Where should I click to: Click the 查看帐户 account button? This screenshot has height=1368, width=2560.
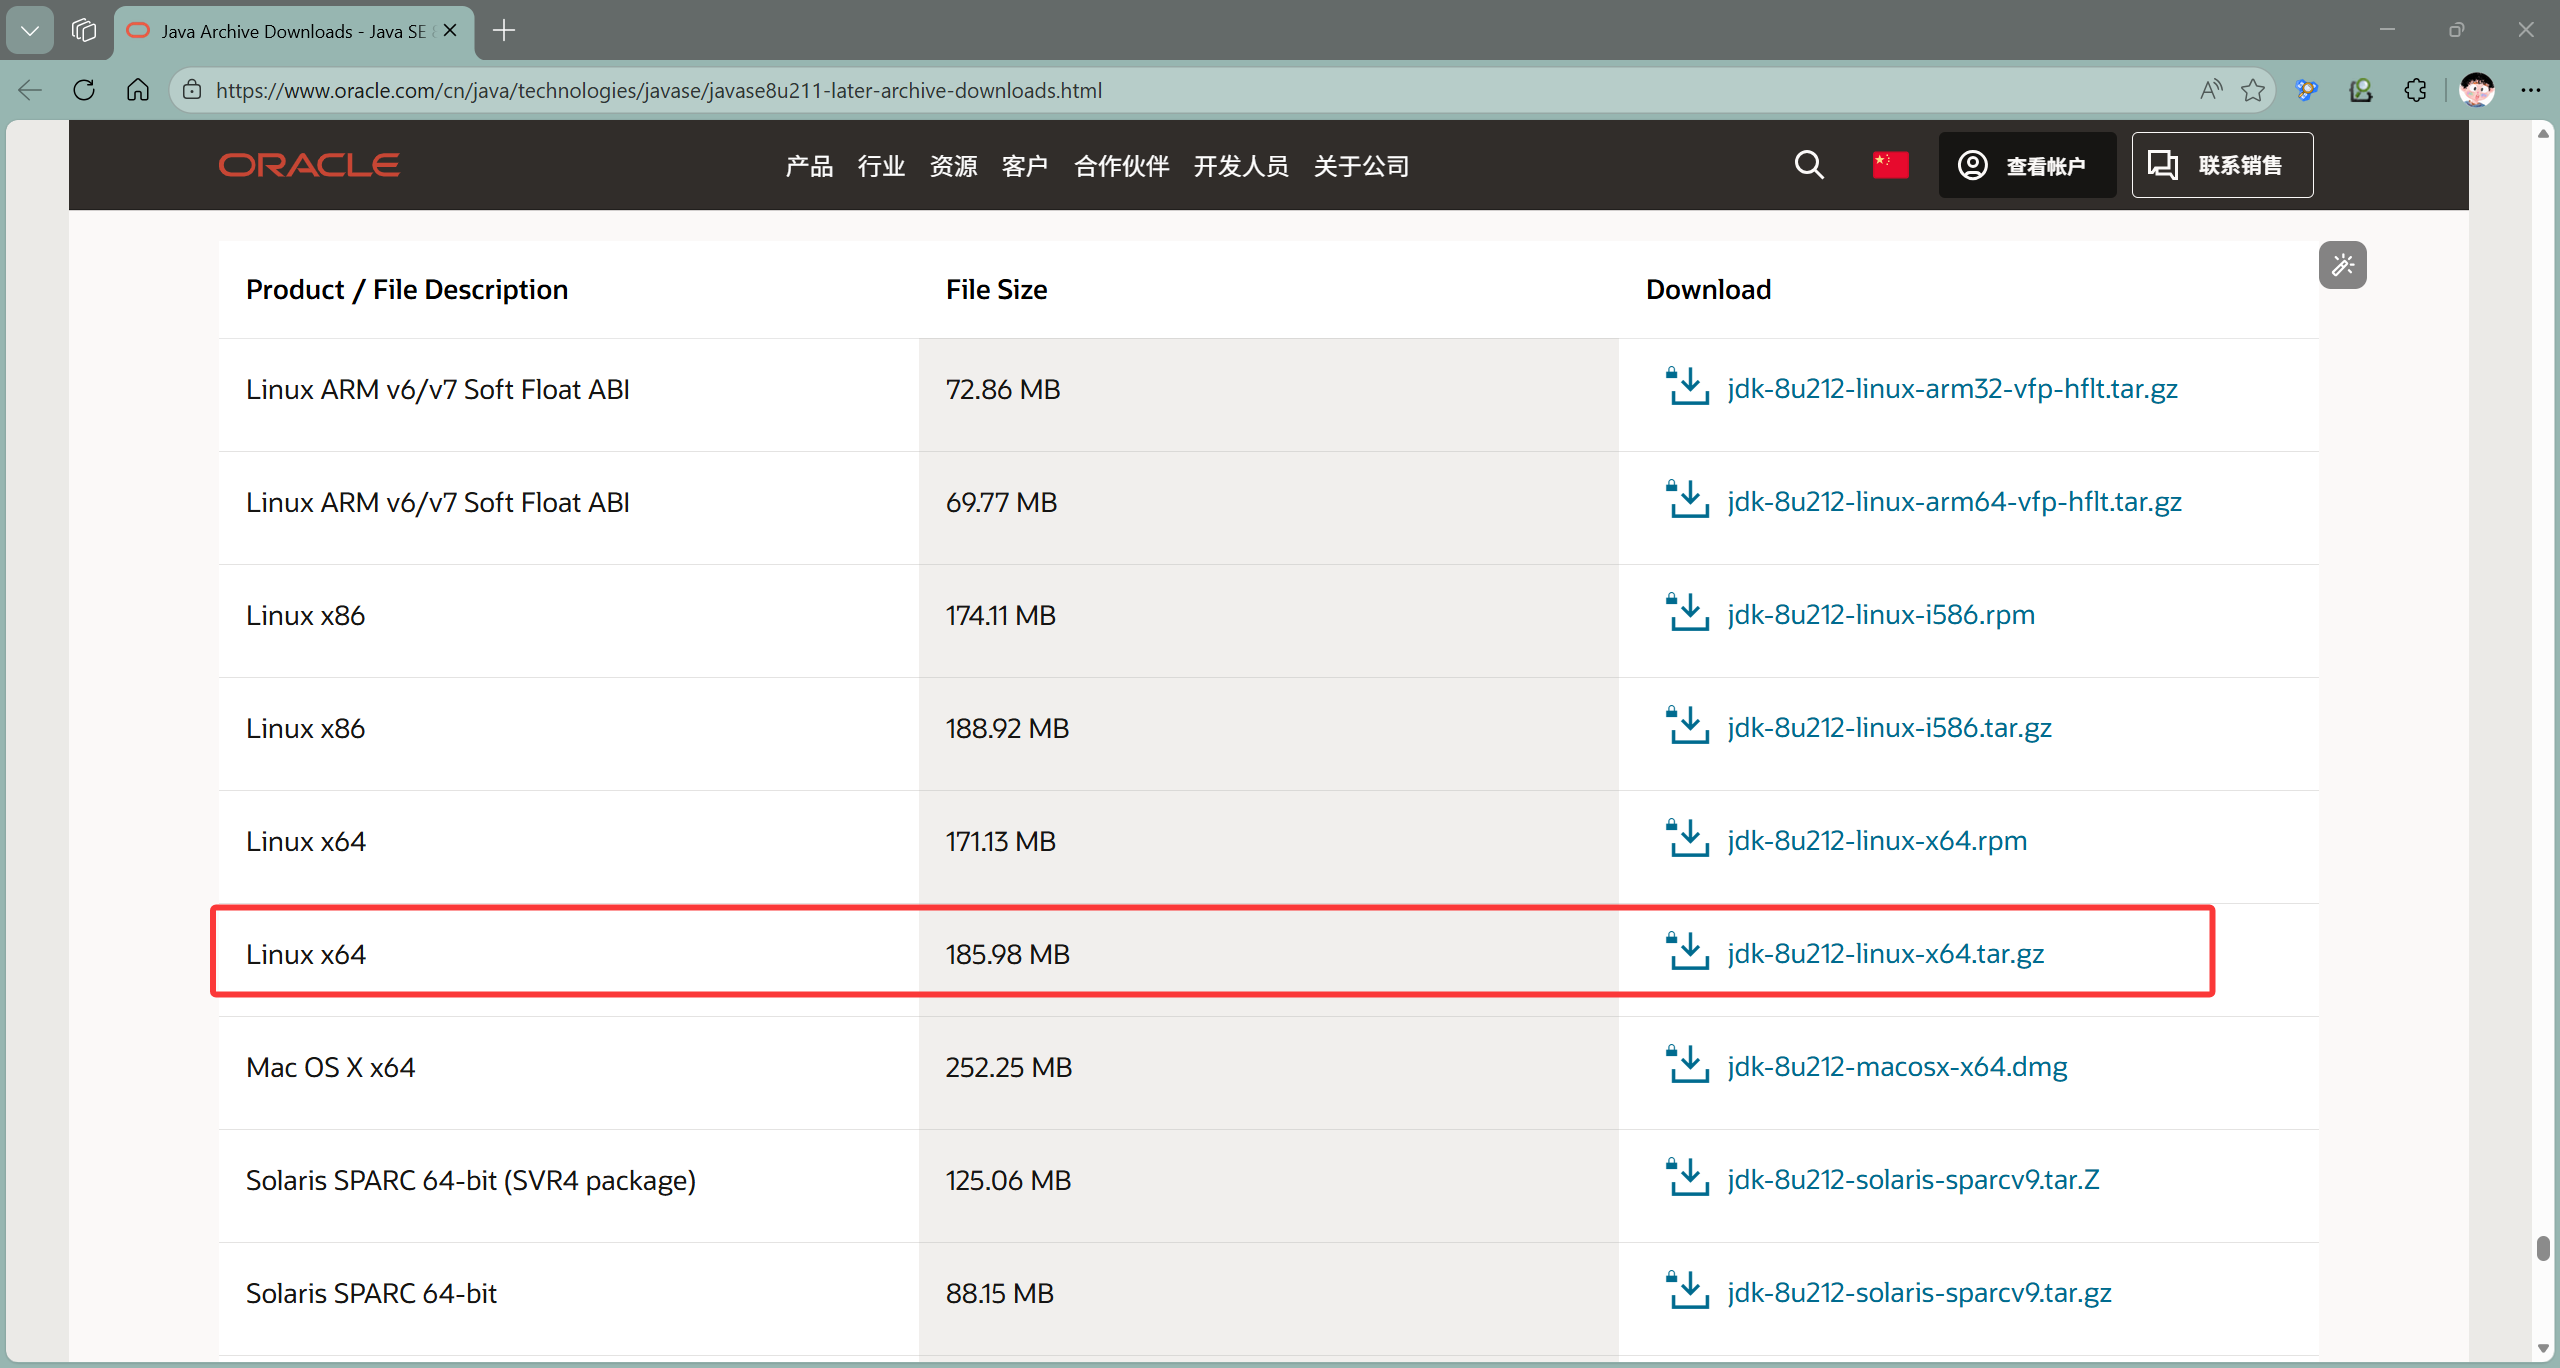pos(2026,165)
